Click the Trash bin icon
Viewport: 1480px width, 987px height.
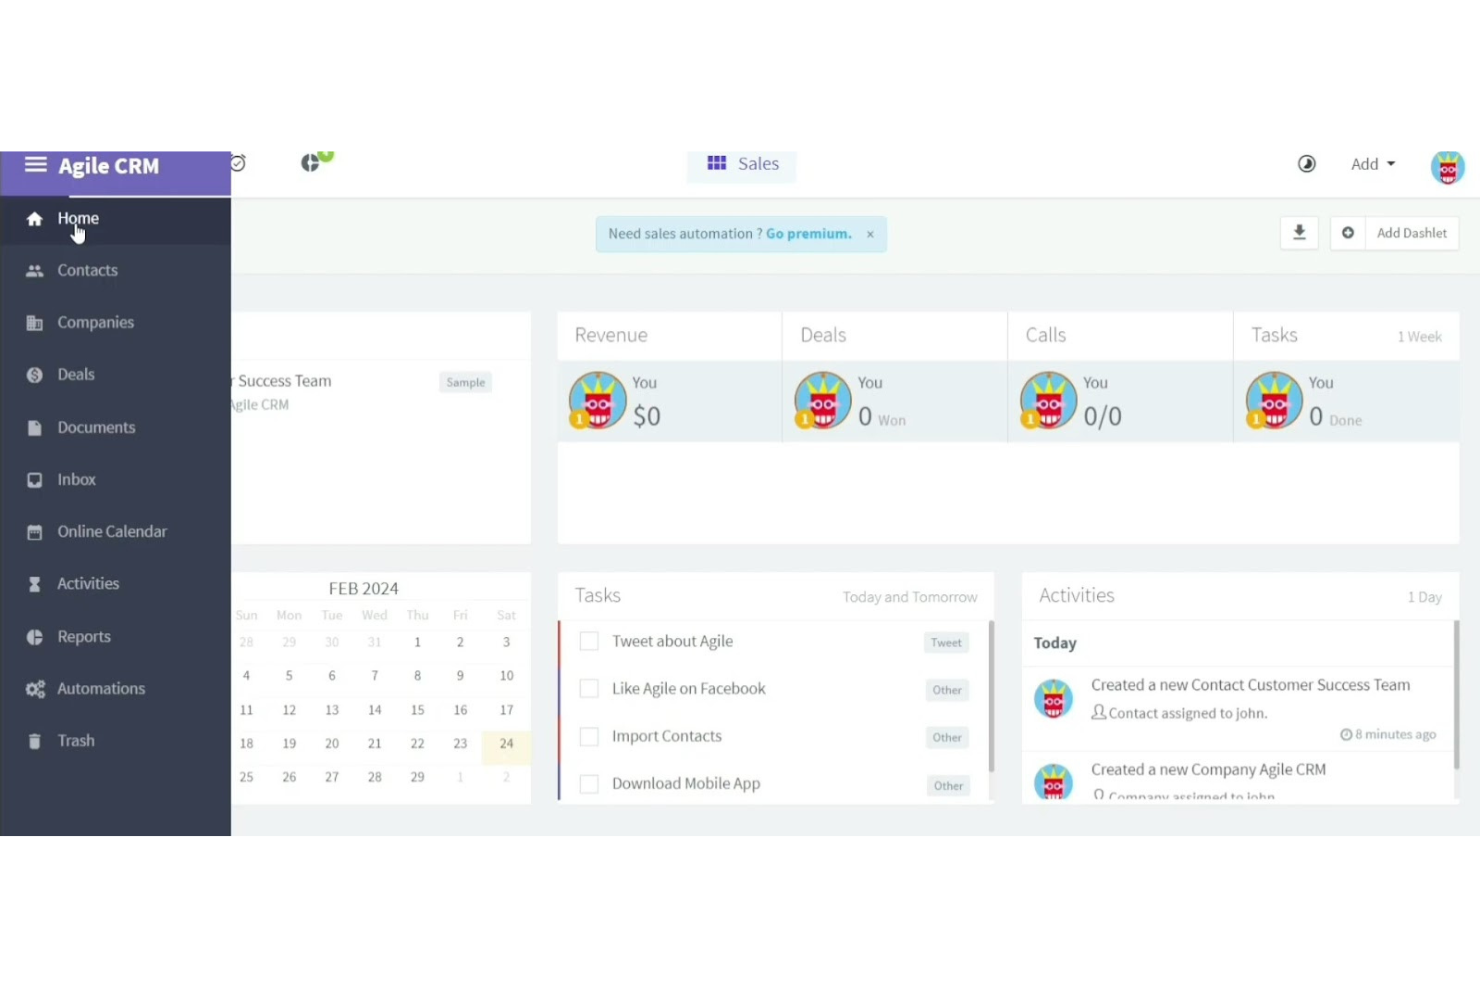click(x=35, y=741)
